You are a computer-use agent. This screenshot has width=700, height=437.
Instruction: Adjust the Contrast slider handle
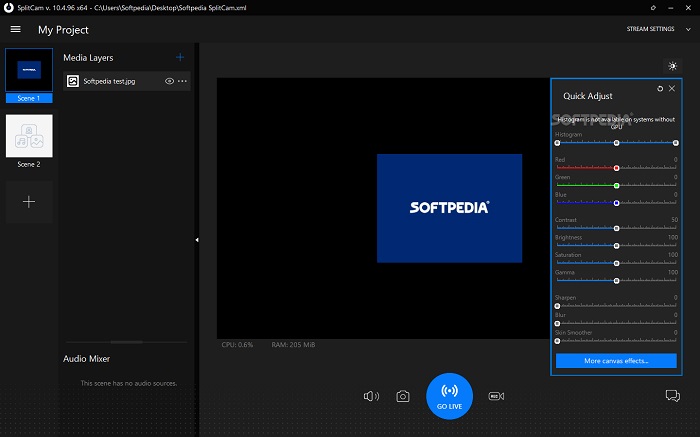click(x=617, y=229)
